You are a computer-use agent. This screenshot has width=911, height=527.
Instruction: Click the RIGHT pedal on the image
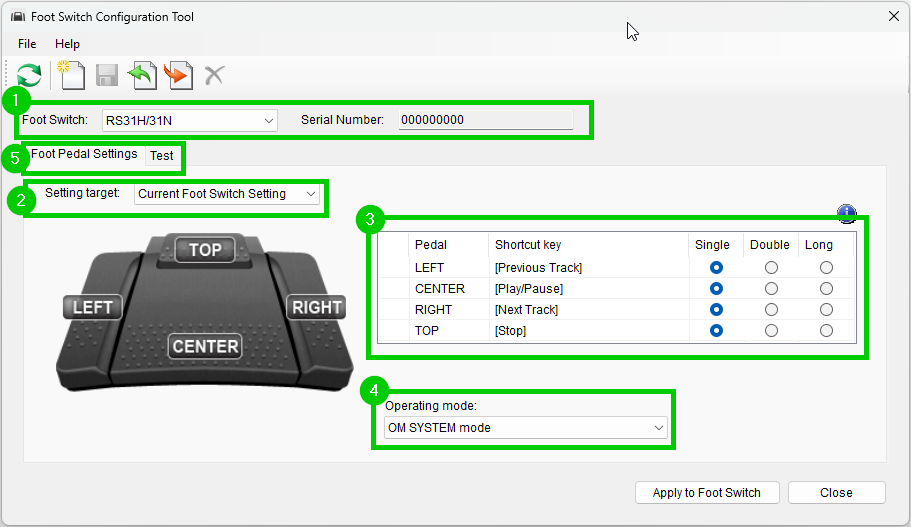coord(317,307)
